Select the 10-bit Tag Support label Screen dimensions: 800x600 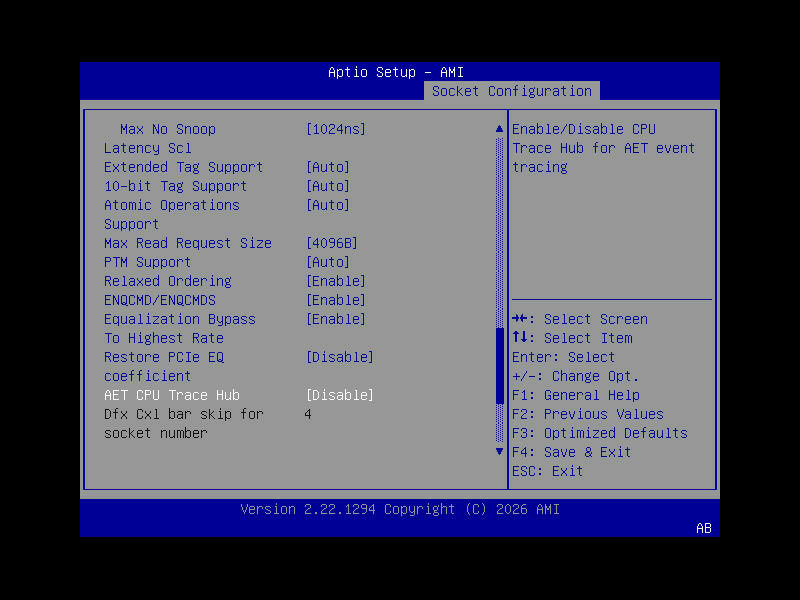coord(176,186)
